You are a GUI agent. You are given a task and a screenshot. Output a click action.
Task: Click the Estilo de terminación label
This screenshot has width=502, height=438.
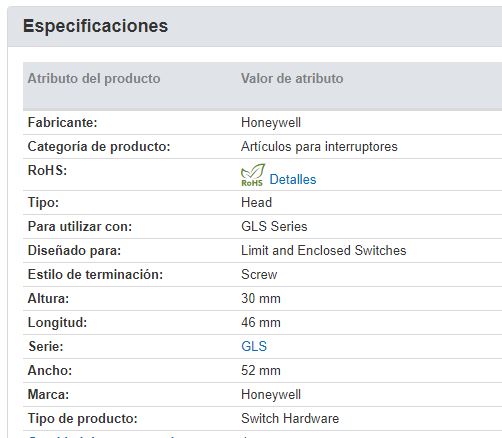point(95,274)
